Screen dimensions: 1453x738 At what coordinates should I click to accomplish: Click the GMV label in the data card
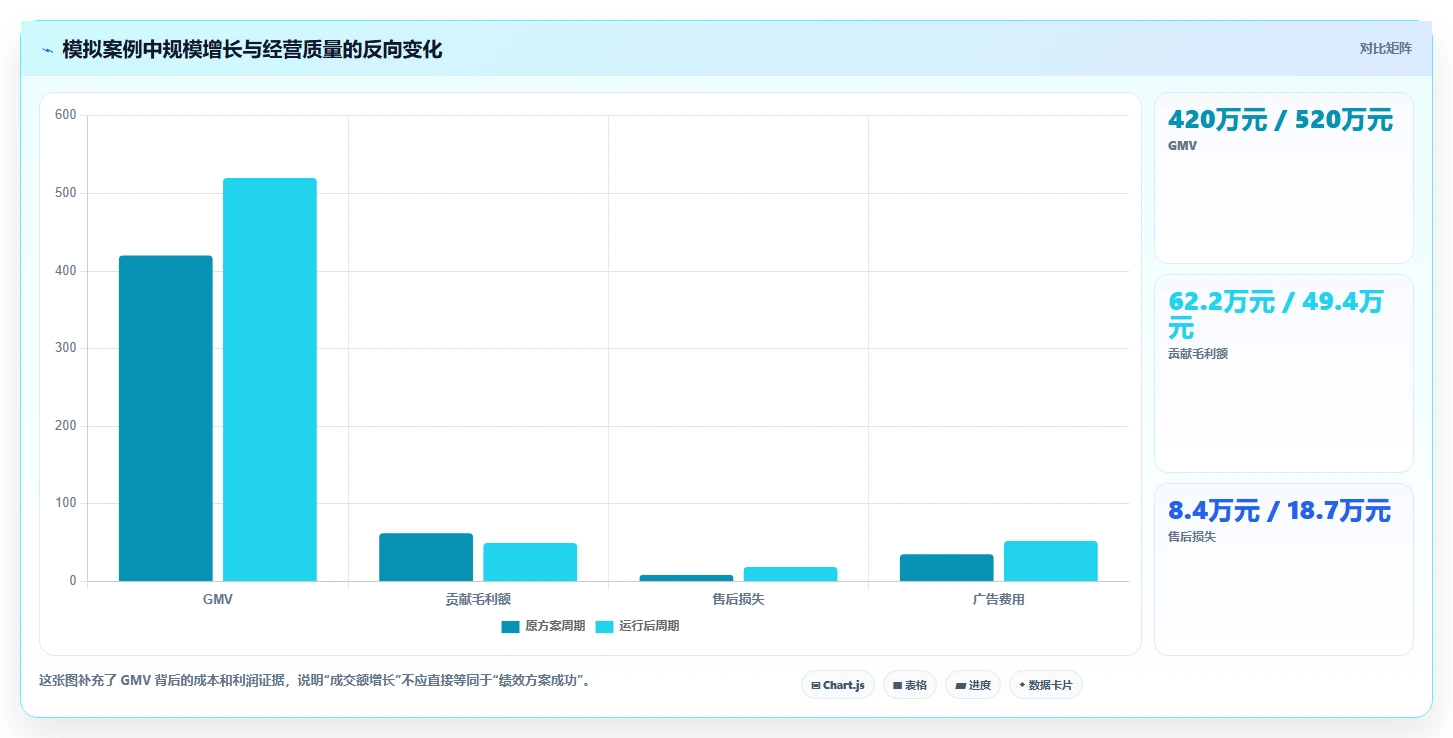(1182, 146)
